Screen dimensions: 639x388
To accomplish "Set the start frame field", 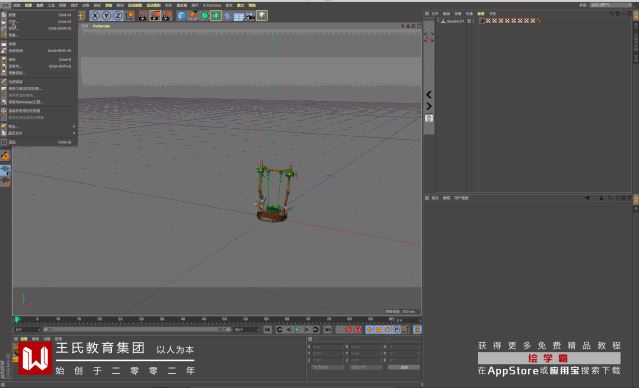I will (x=27, y=329).
